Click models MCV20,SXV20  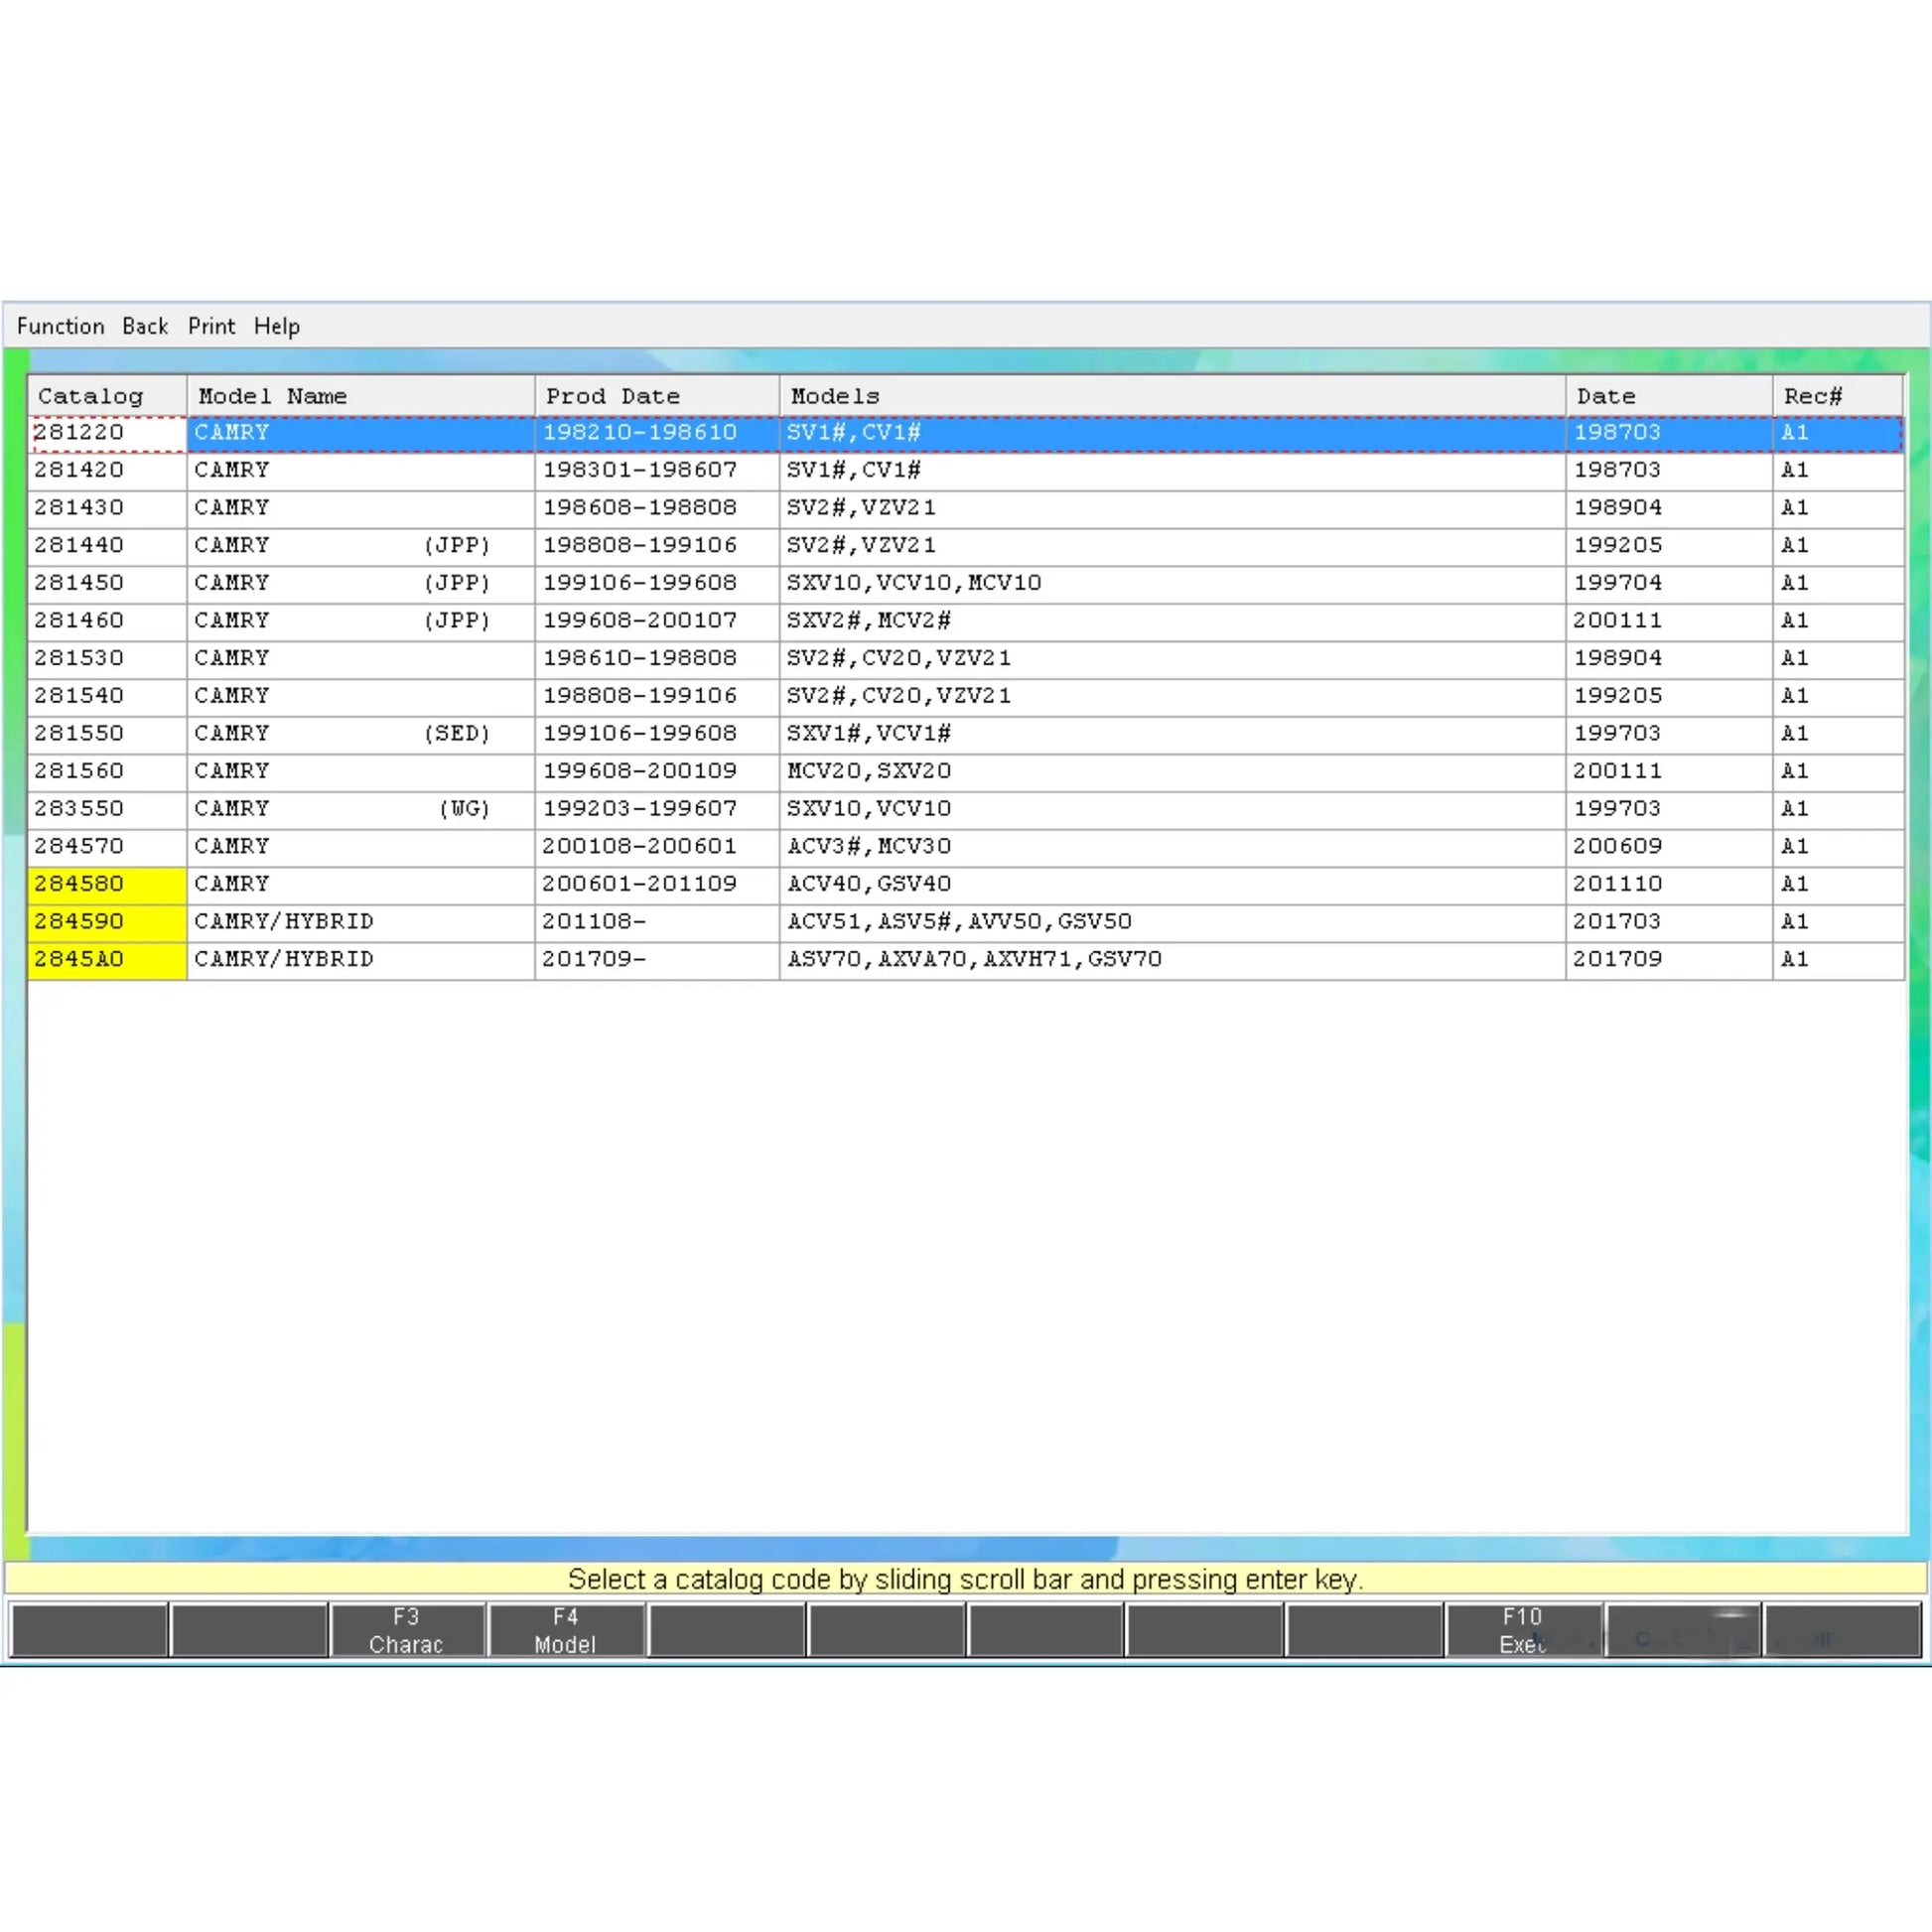[869, 772]
